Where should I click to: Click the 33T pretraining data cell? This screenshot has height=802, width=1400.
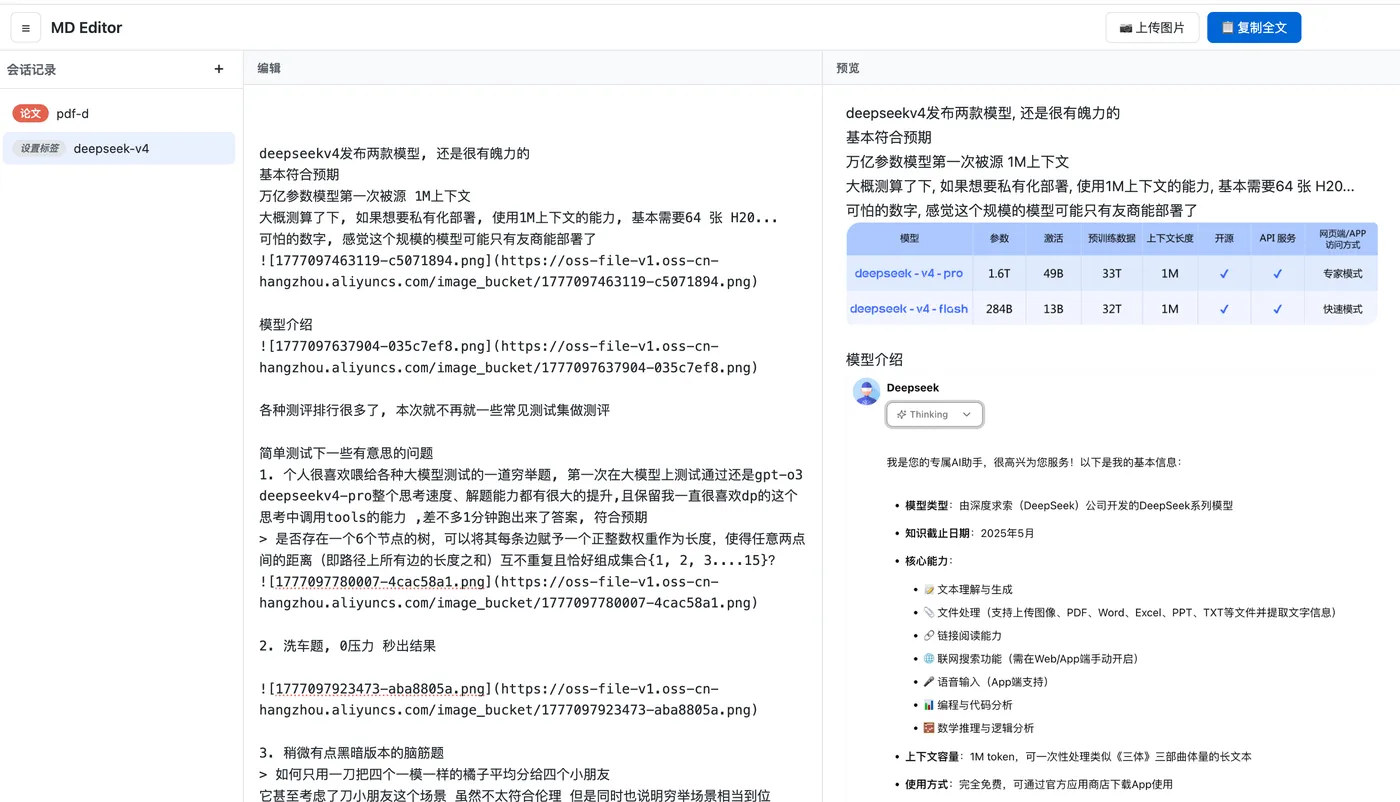tap(1112, 273)
